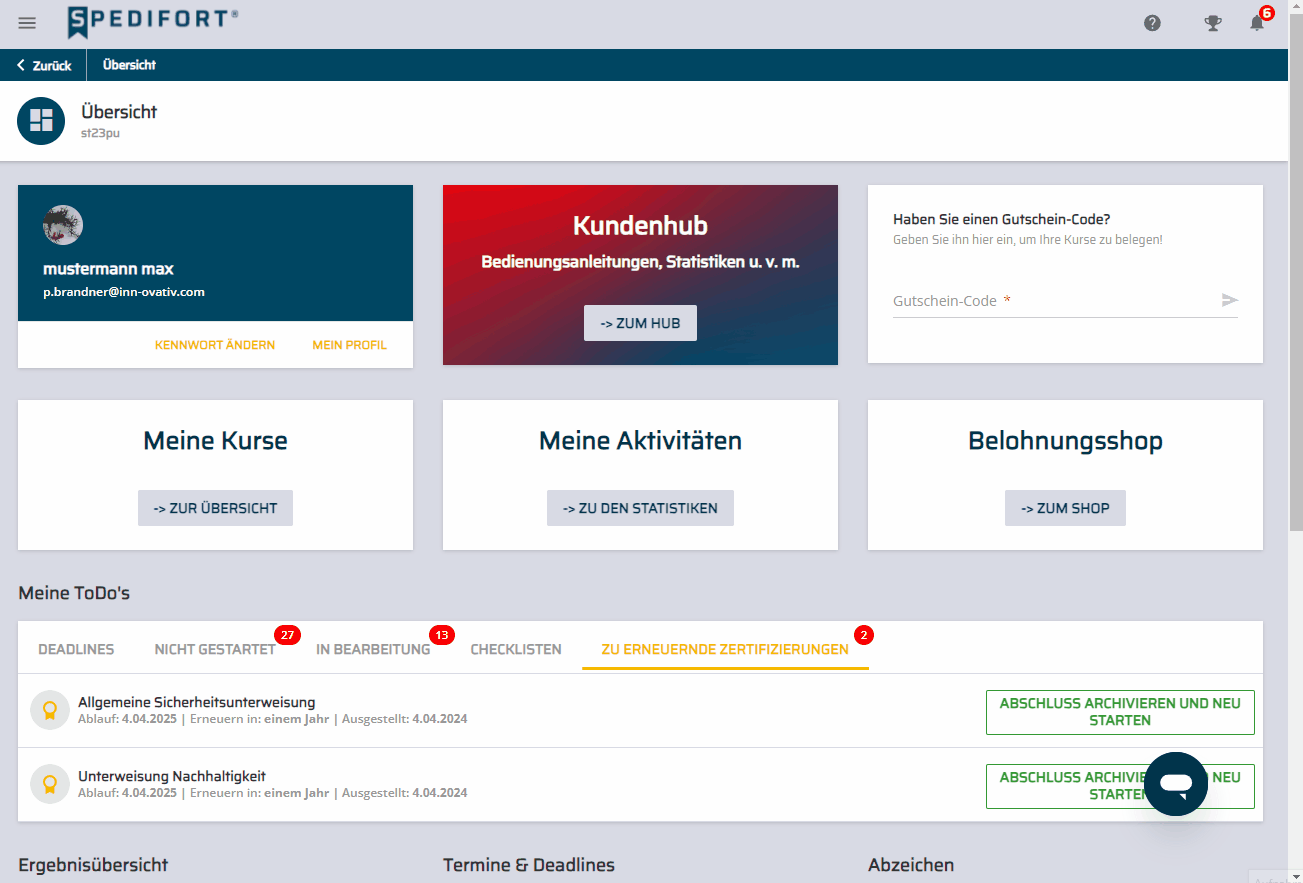Click the Zum Hub button
This screenshot has width=1303, height=883.
[640, 323]
